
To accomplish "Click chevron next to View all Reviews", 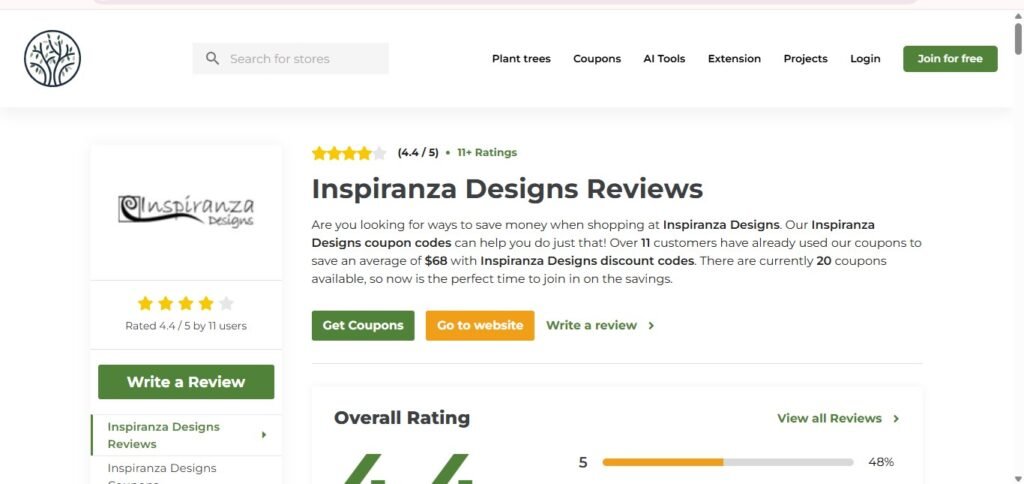I will click(x=896, y=419).
